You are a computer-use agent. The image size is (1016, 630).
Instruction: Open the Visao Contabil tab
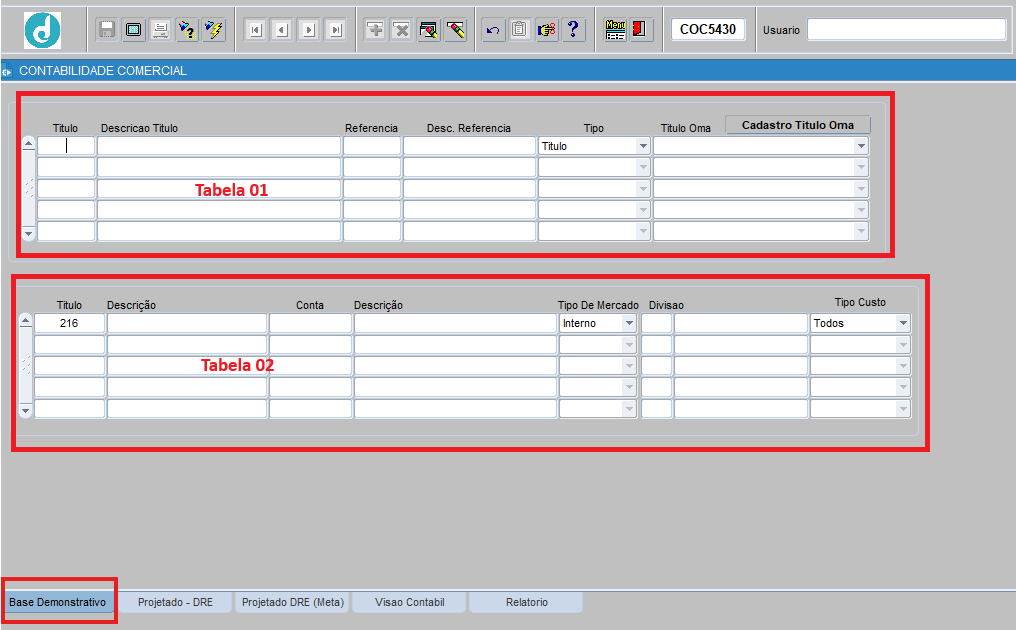tap(409, 602)
